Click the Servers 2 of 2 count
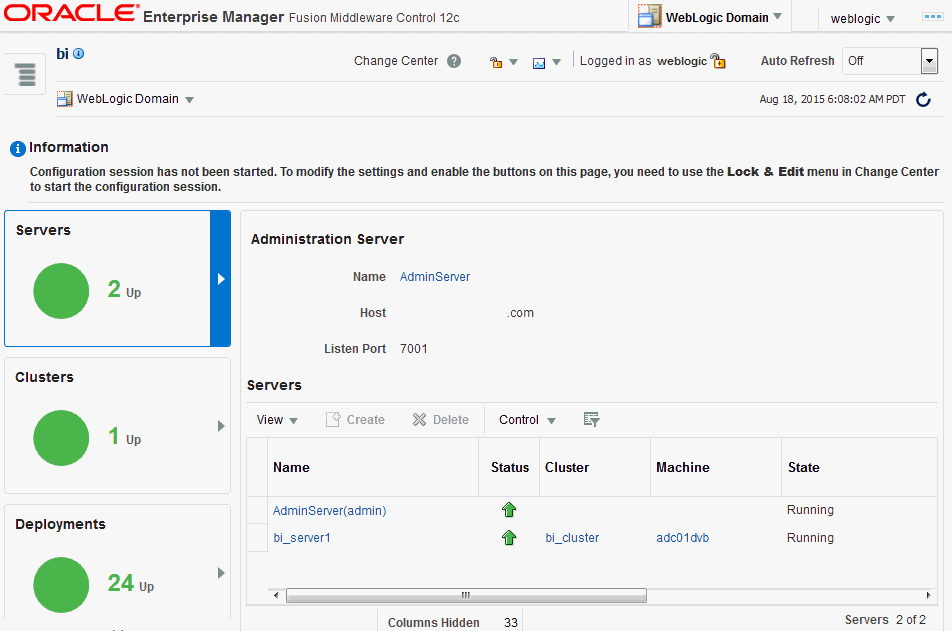 pyautogui.click(x=885, y=619)
